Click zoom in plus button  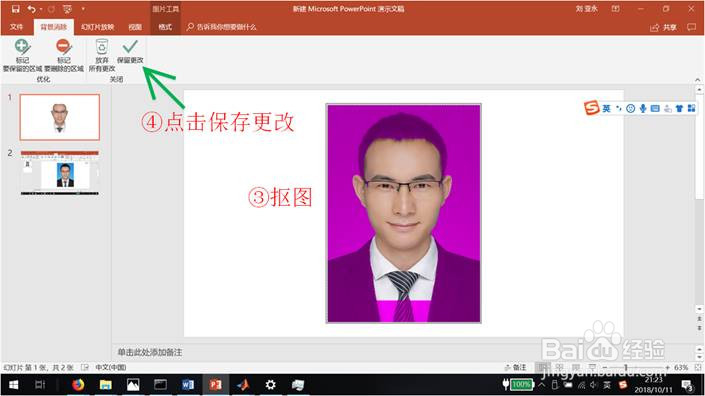coord(667,367)
